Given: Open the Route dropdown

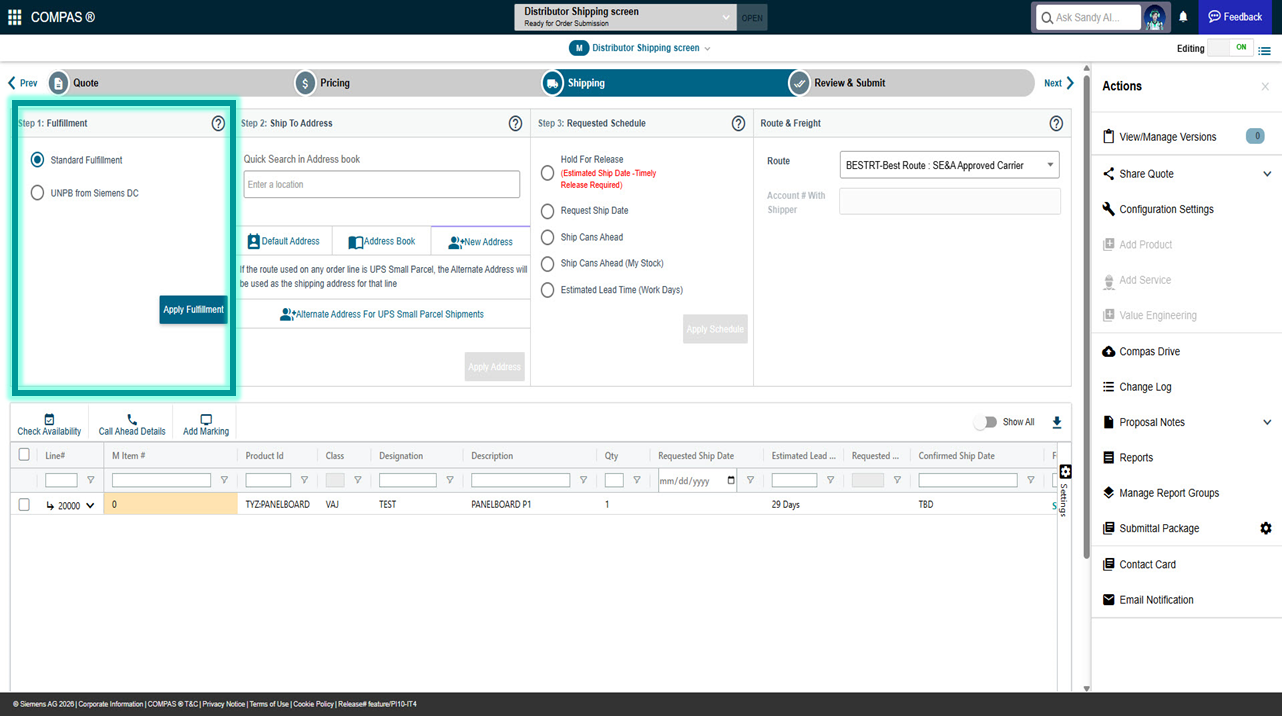Looking at the screenshot, I should (949, 165).
